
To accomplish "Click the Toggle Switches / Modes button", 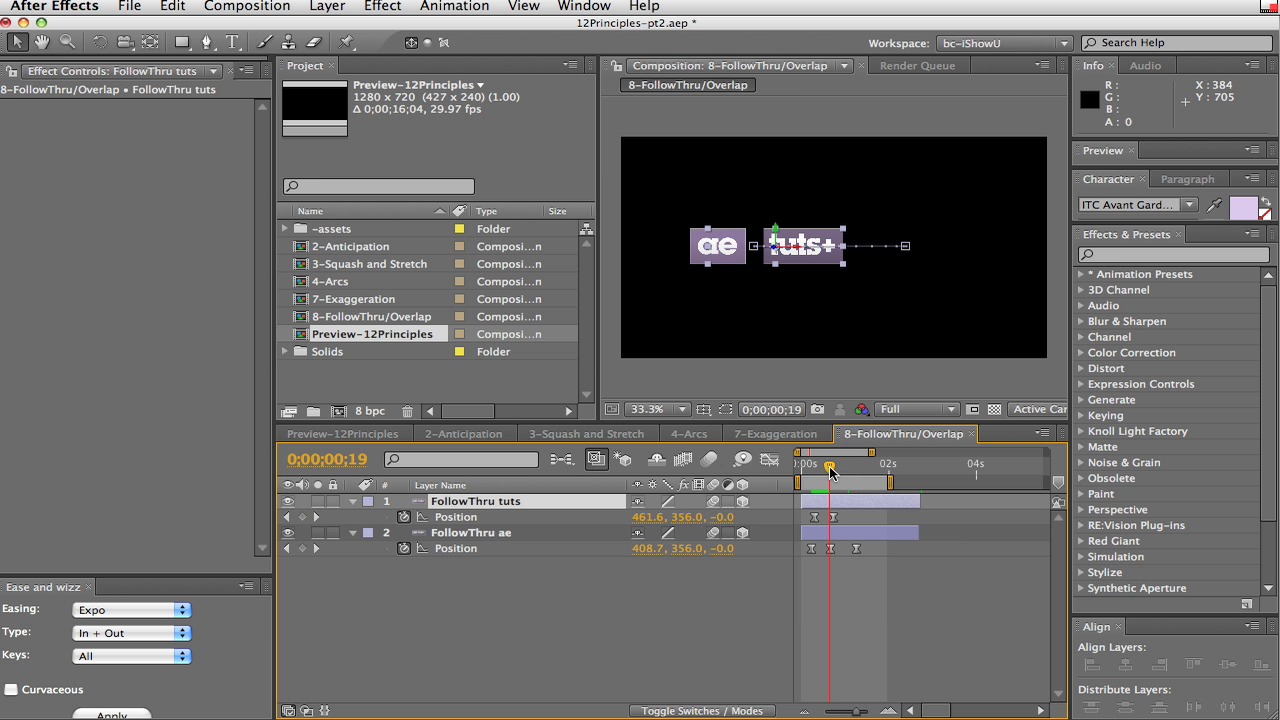I will click(x=702, y=711).
